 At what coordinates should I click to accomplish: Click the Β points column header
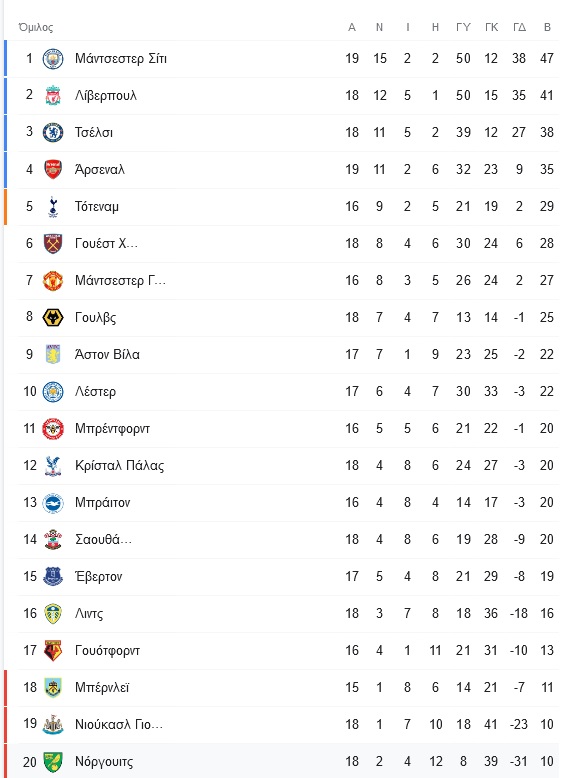point(547,27)
